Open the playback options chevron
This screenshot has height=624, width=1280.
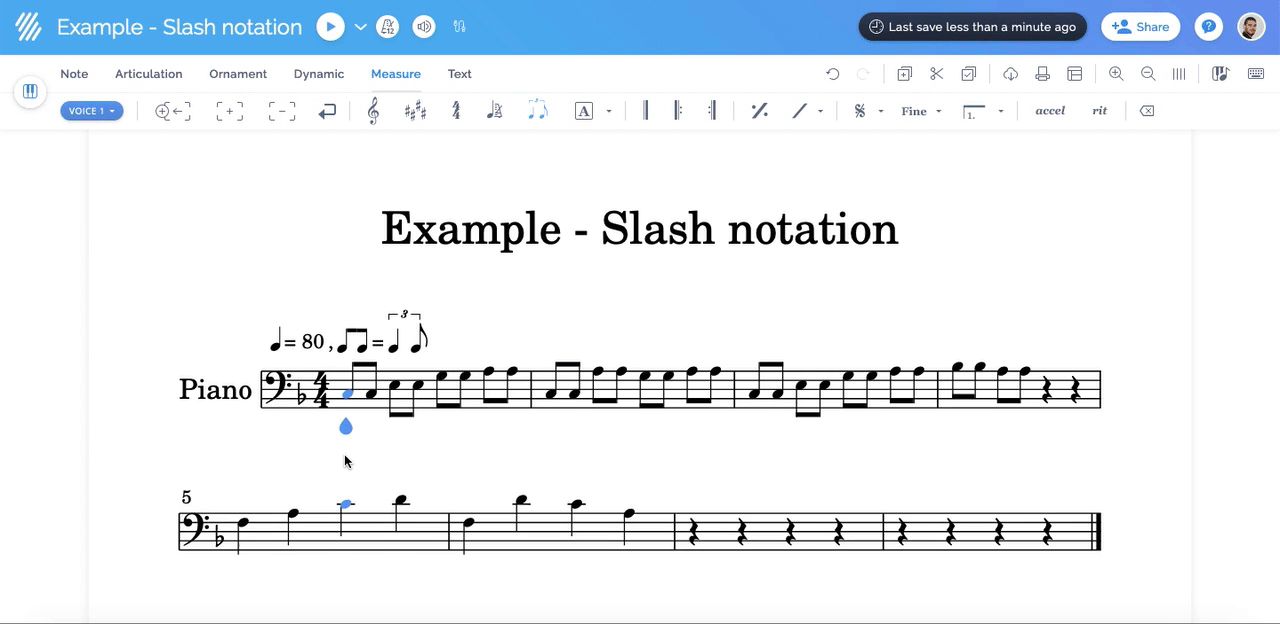361,26
